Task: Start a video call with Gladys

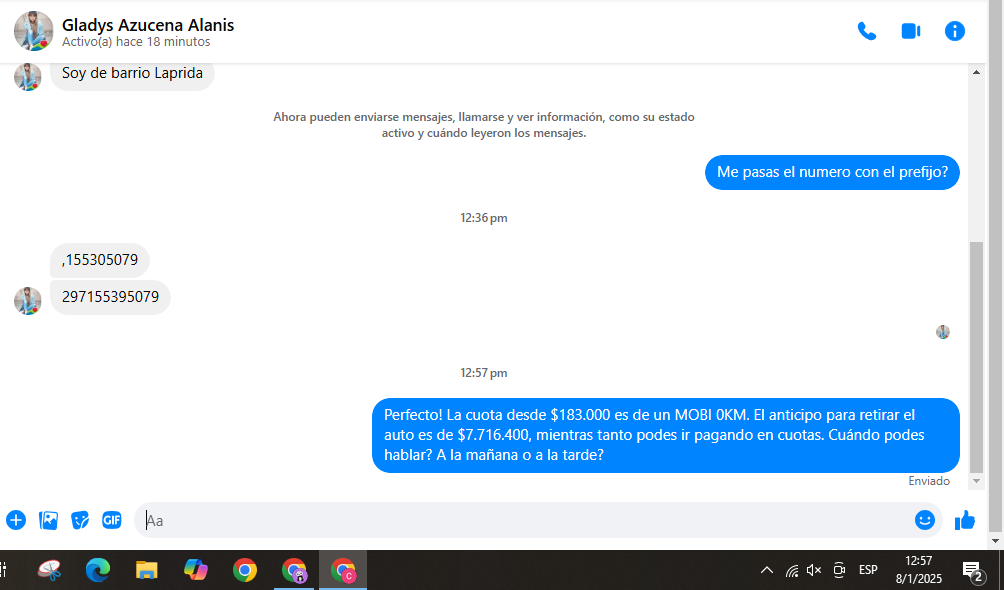Action: pos(911,31)
